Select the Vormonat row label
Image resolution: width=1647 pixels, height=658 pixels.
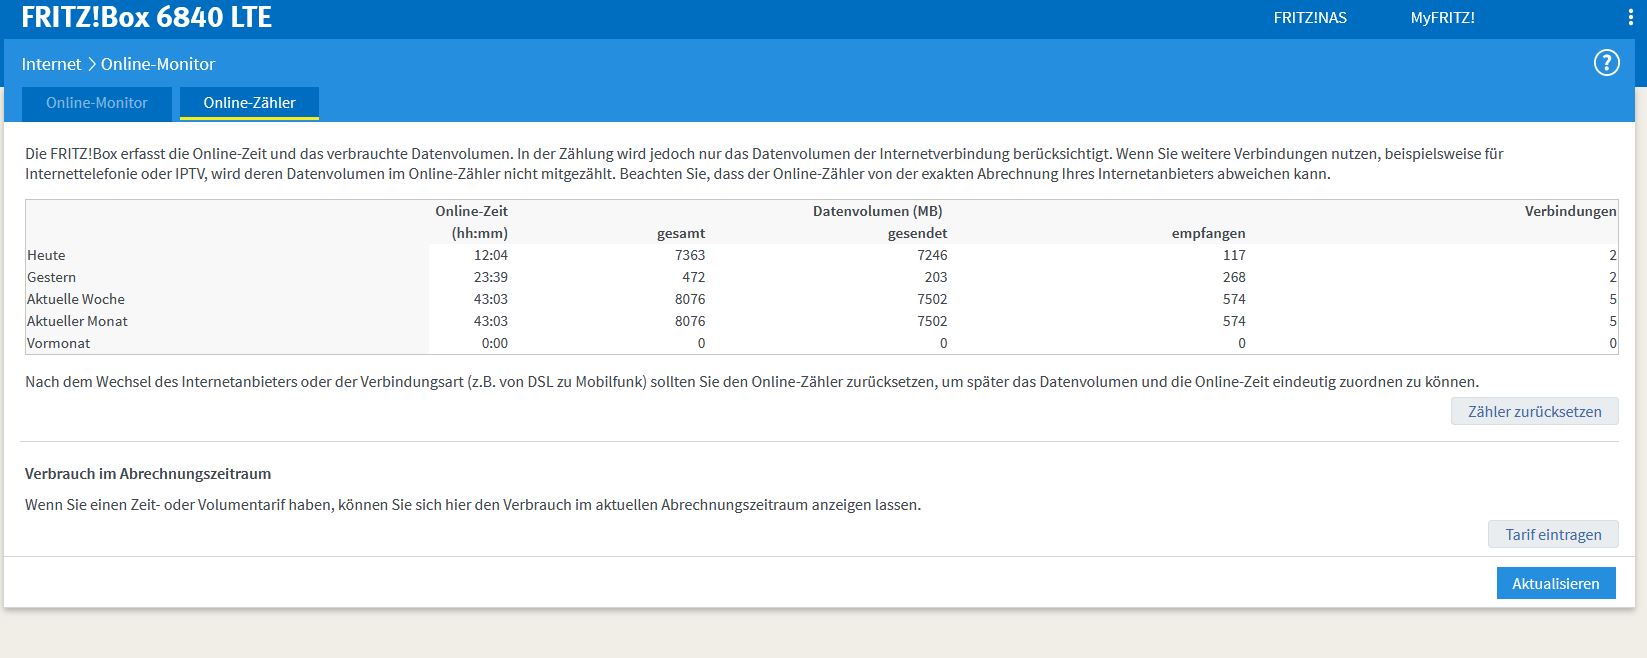[58, 343]
